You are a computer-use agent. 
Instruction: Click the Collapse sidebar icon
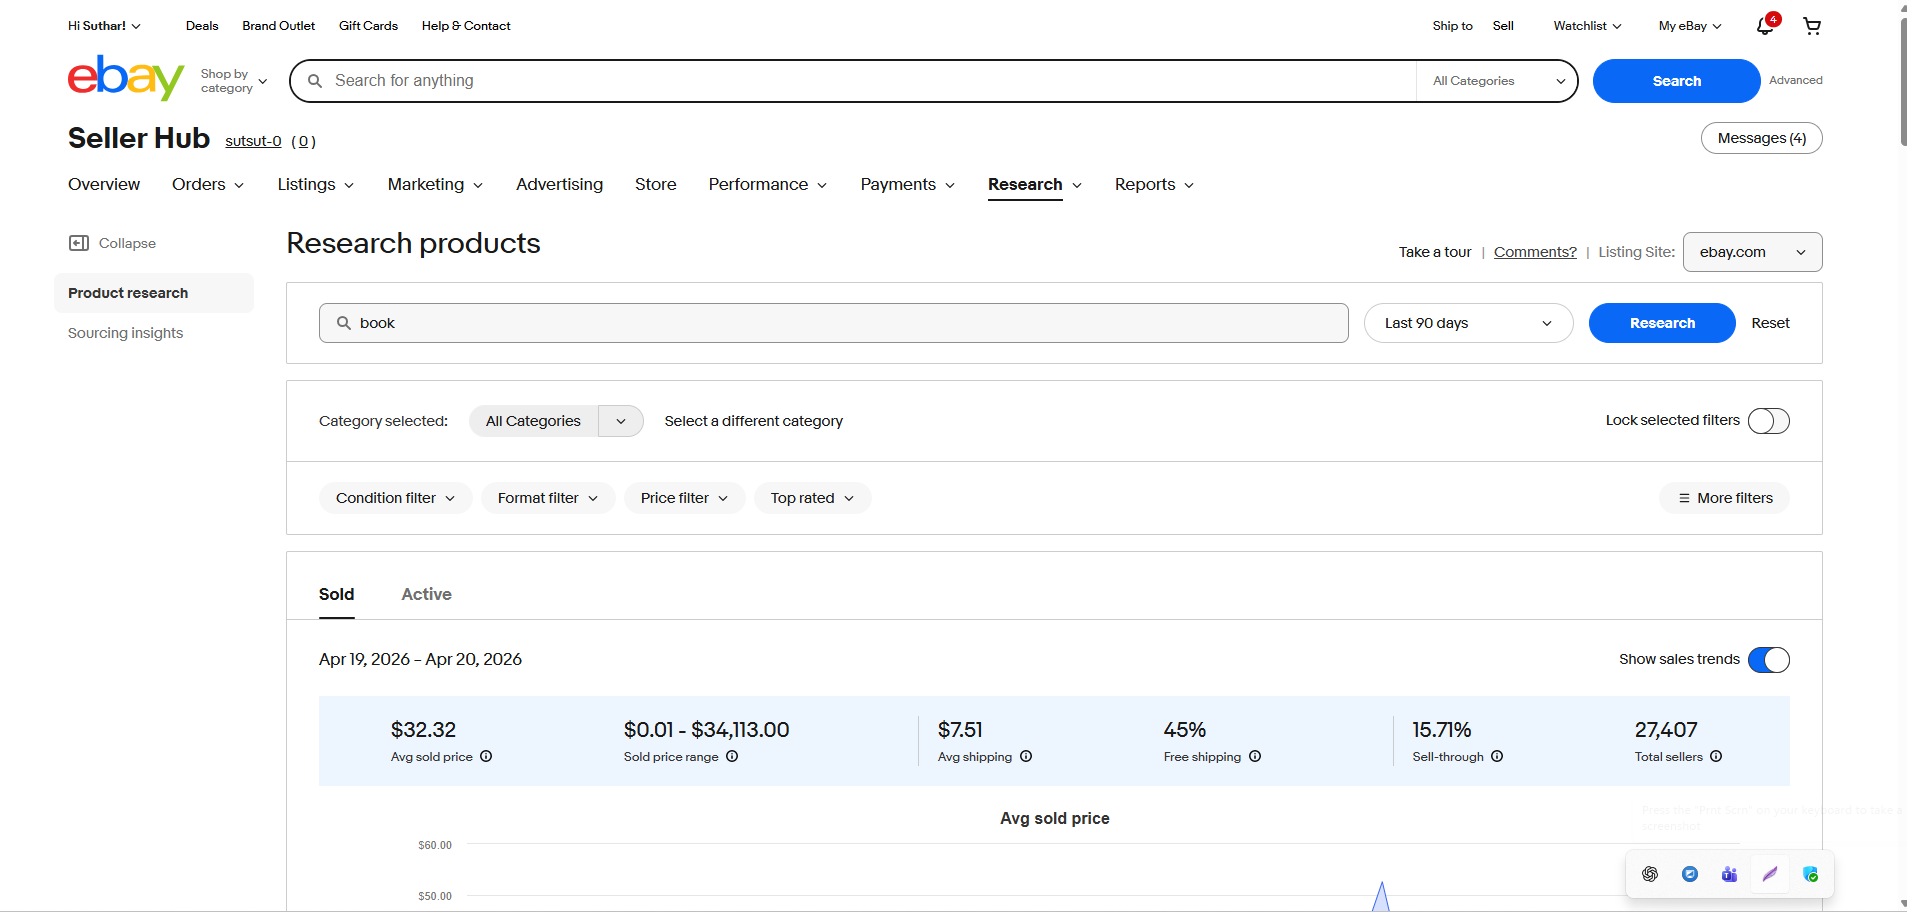(x=79, y=243)
